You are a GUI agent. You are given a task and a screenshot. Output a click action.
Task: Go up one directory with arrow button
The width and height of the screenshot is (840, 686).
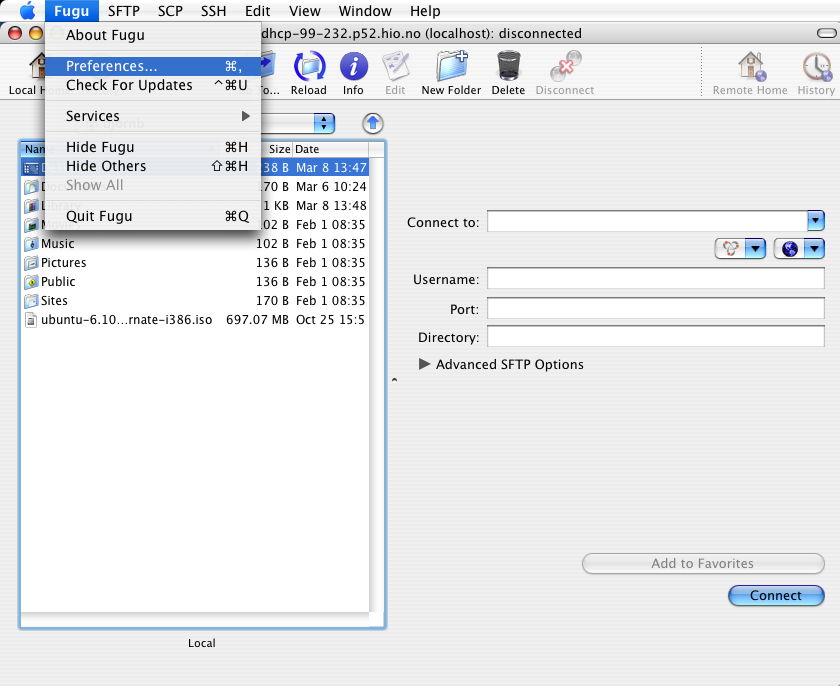[373, 124]
